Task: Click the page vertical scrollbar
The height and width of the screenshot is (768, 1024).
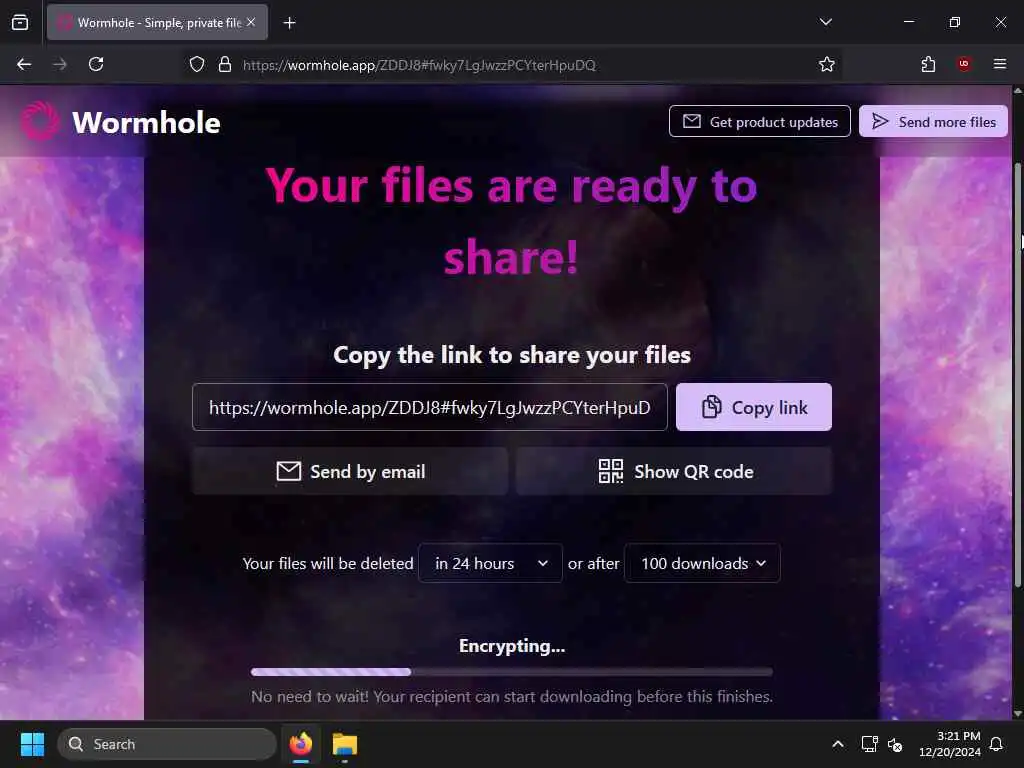Action: 1017,376
